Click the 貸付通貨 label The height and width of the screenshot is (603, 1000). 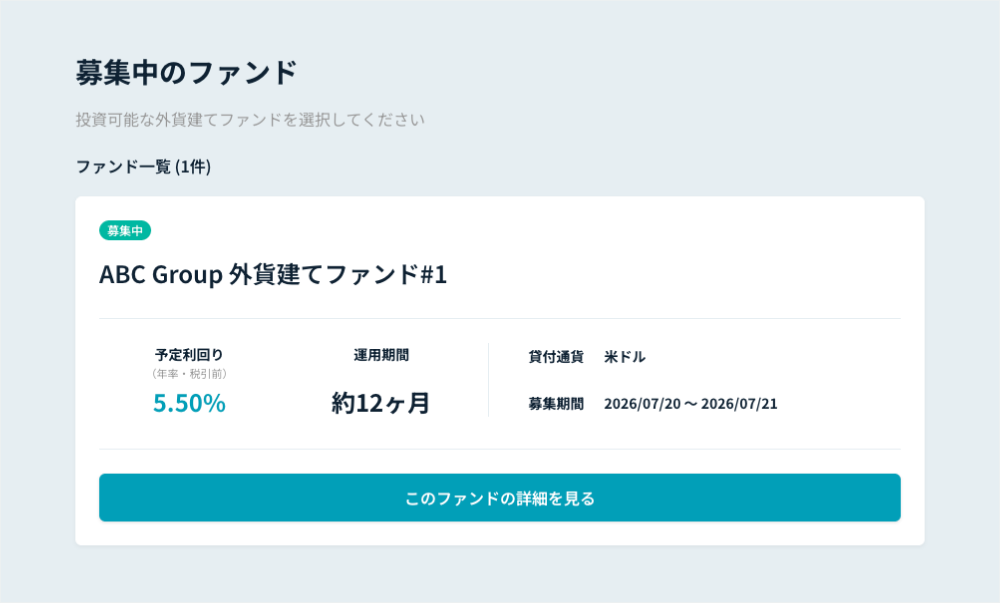coord(555,356)
